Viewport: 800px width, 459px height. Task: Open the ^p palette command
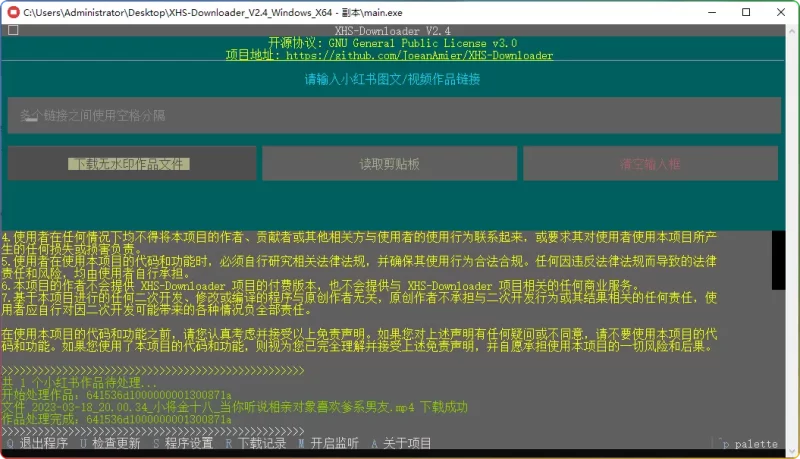pyautogui.click(x=748, y=444)
